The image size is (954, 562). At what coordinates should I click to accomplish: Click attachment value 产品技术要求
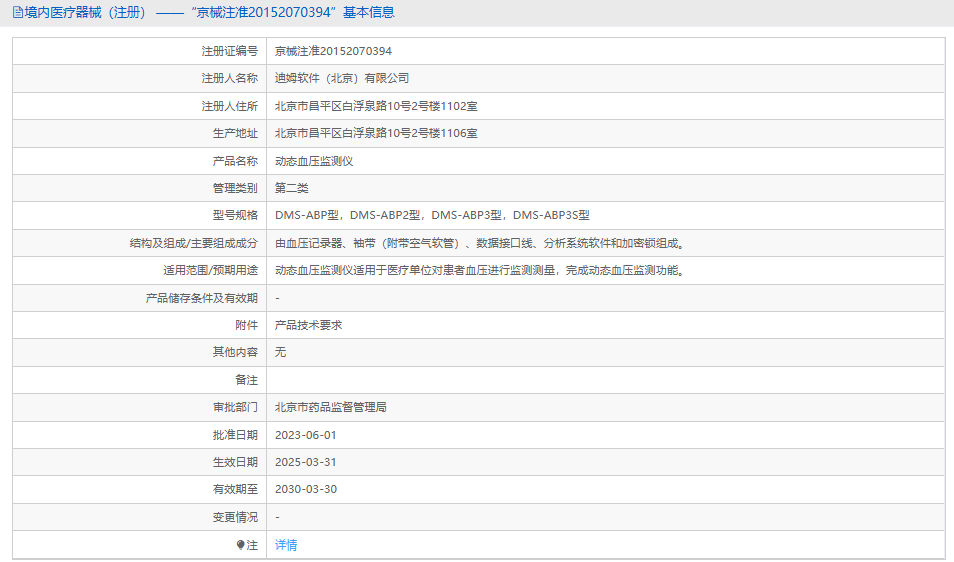(x=308, y=325)
